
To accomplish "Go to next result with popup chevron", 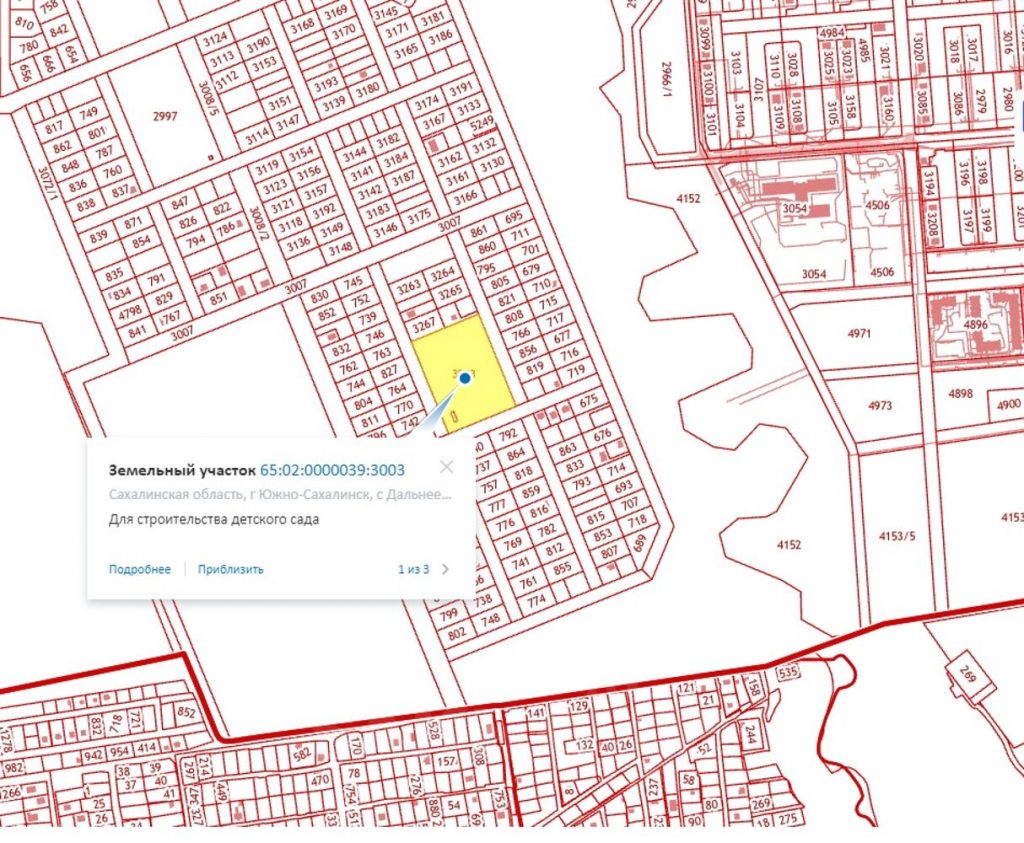I will tap(445, 569).
